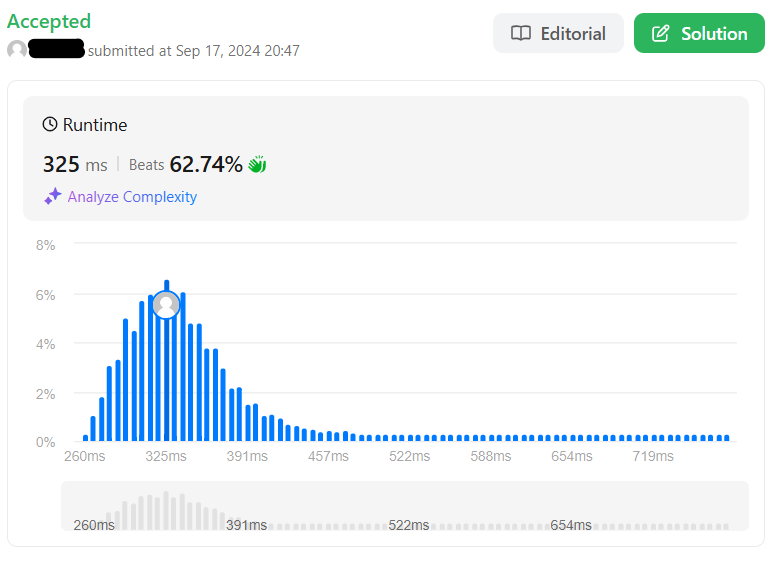This screenshot has height=562, width=776.
Task: Click the Accepted status text
Action: [x=49, y=21]
